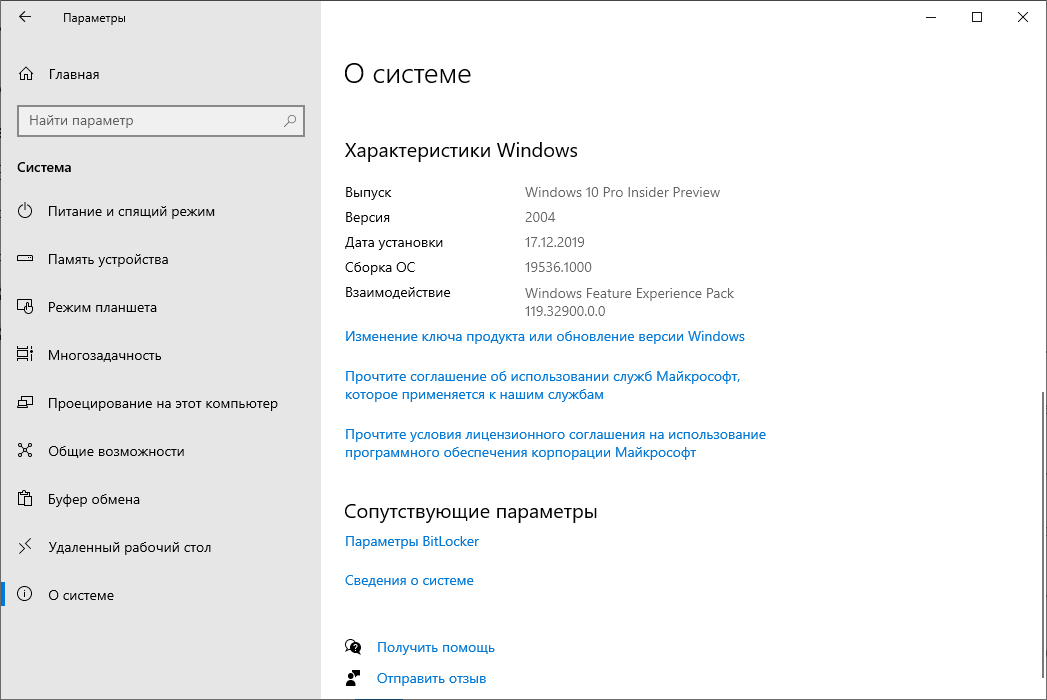1047x700 pixels.
Task: Select О системе in the sidebar
Action: tap(80, 595)
